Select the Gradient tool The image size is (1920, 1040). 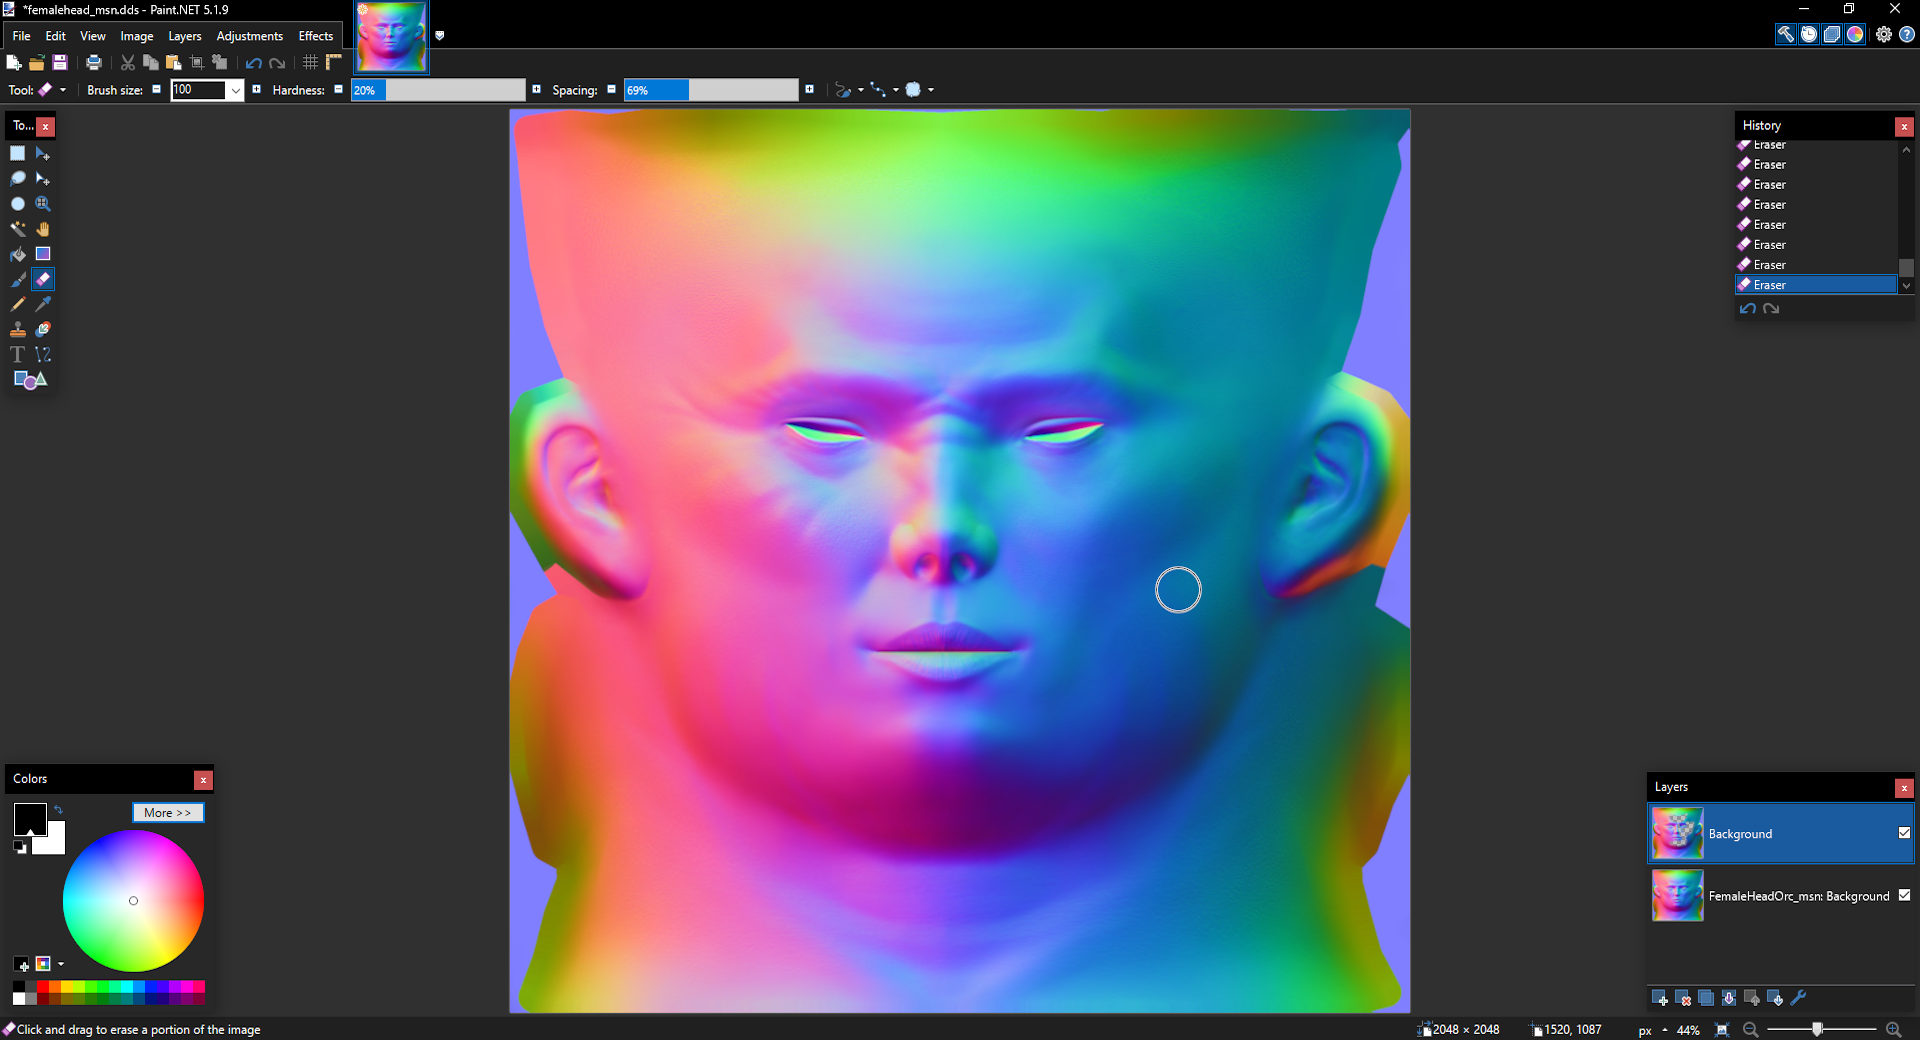43,254
